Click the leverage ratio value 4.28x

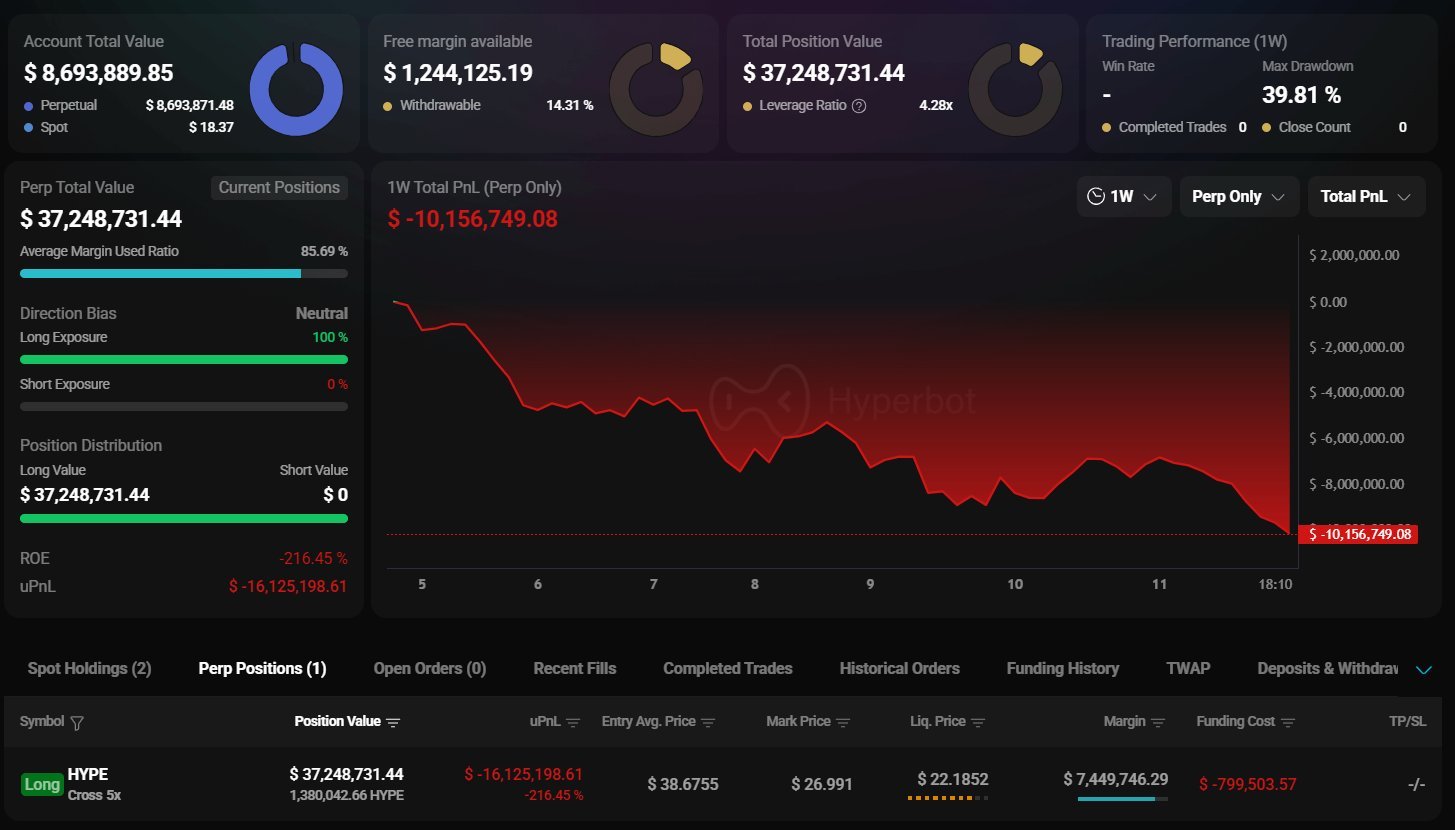[936, 105]
